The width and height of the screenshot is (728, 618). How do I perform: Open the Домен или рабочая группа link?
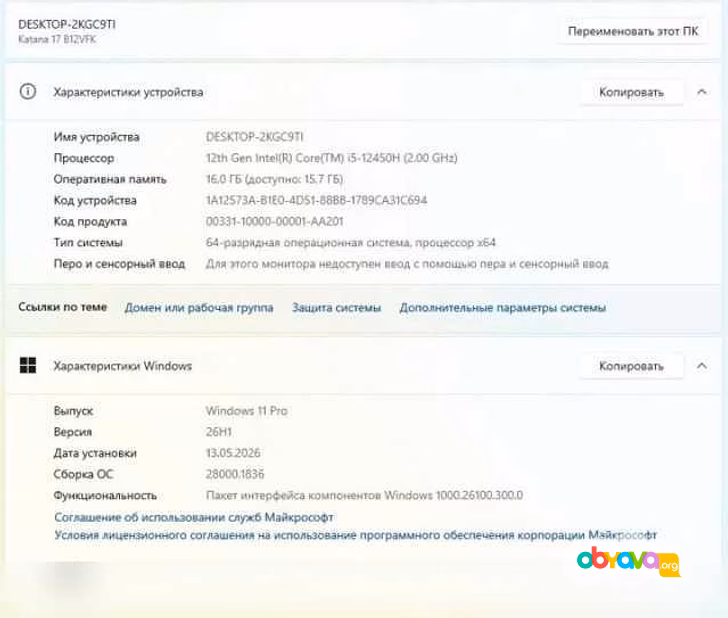199,308
